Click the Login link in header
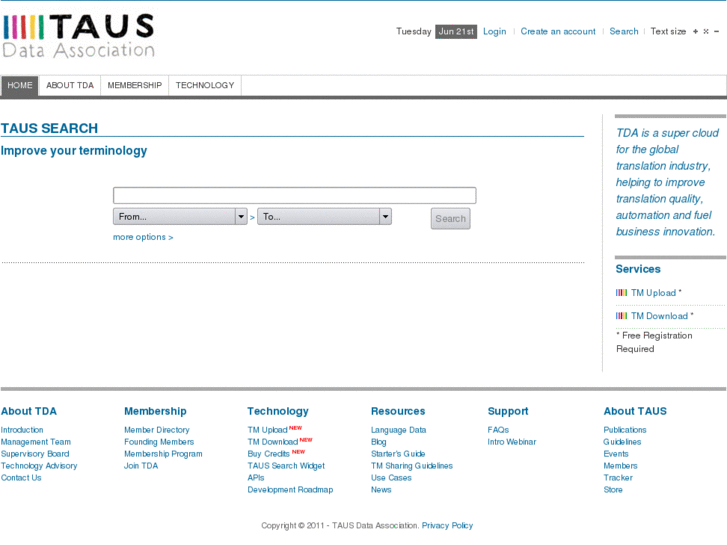This screenshot has height=545, width=727. tap(495, 32)
